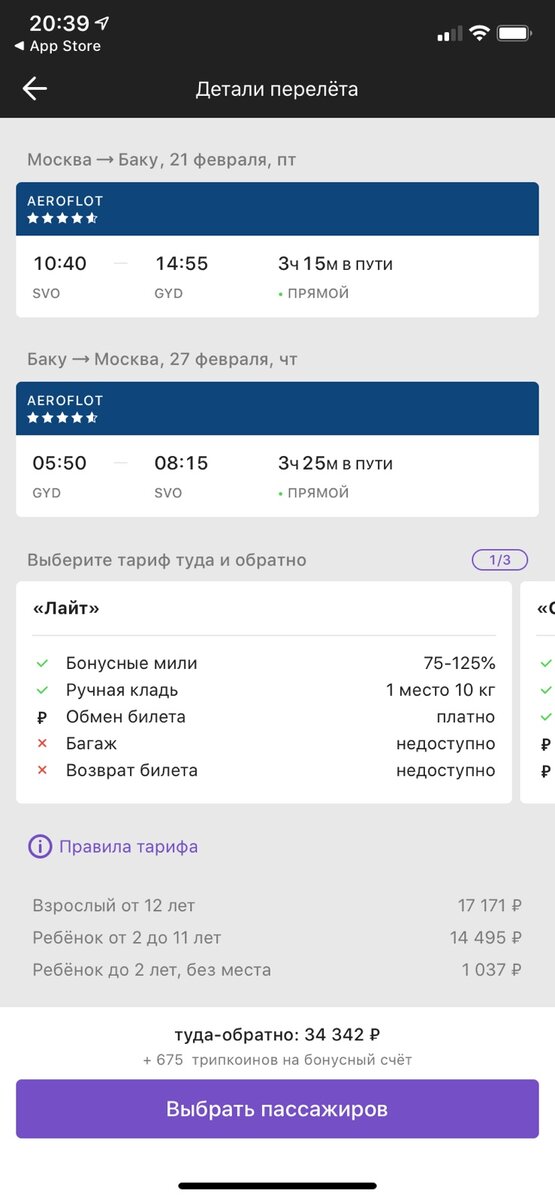Tap Взрослый от 12 лет price row
The width and height of the screenshot is (555, 1200).
coord(277,906)
